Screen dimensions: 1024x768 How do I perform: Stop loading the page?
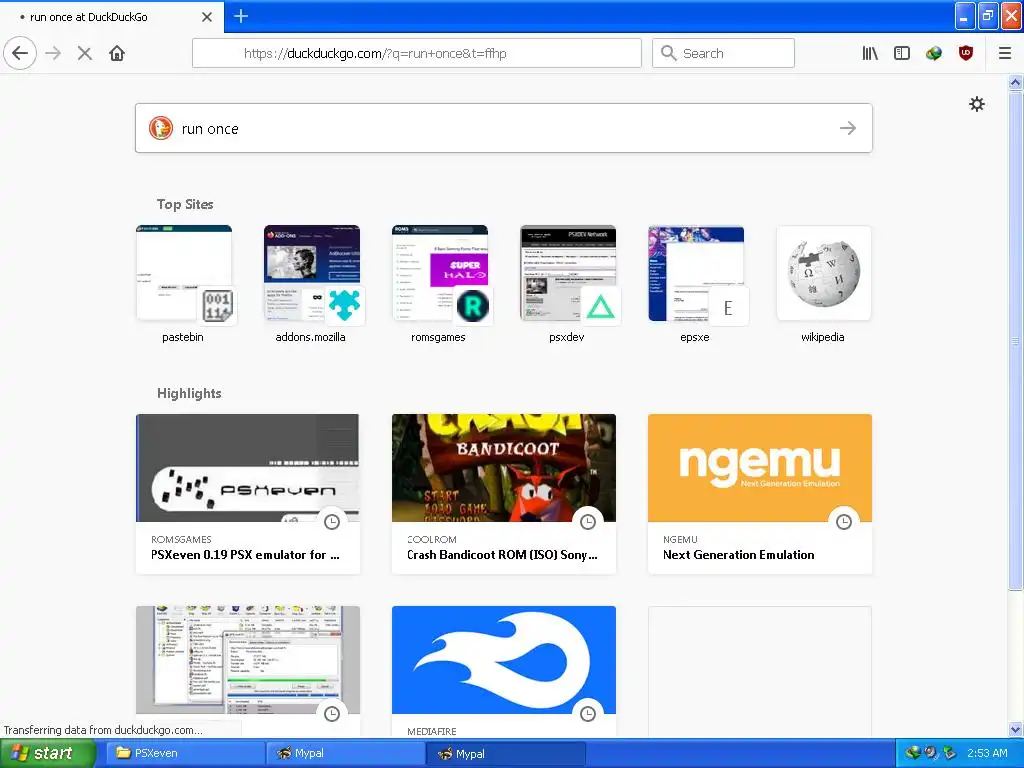[84, 53]
